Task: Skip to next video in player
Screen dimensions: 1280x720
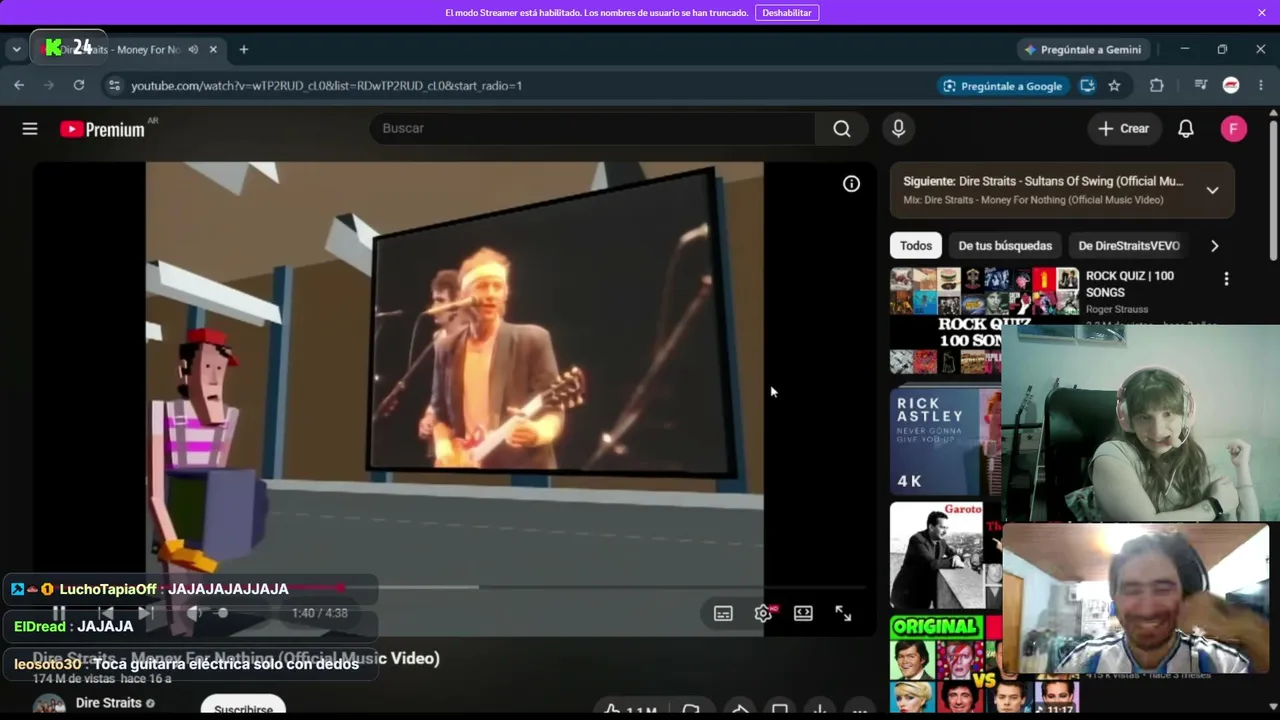Action: click(x=145, y=613)
